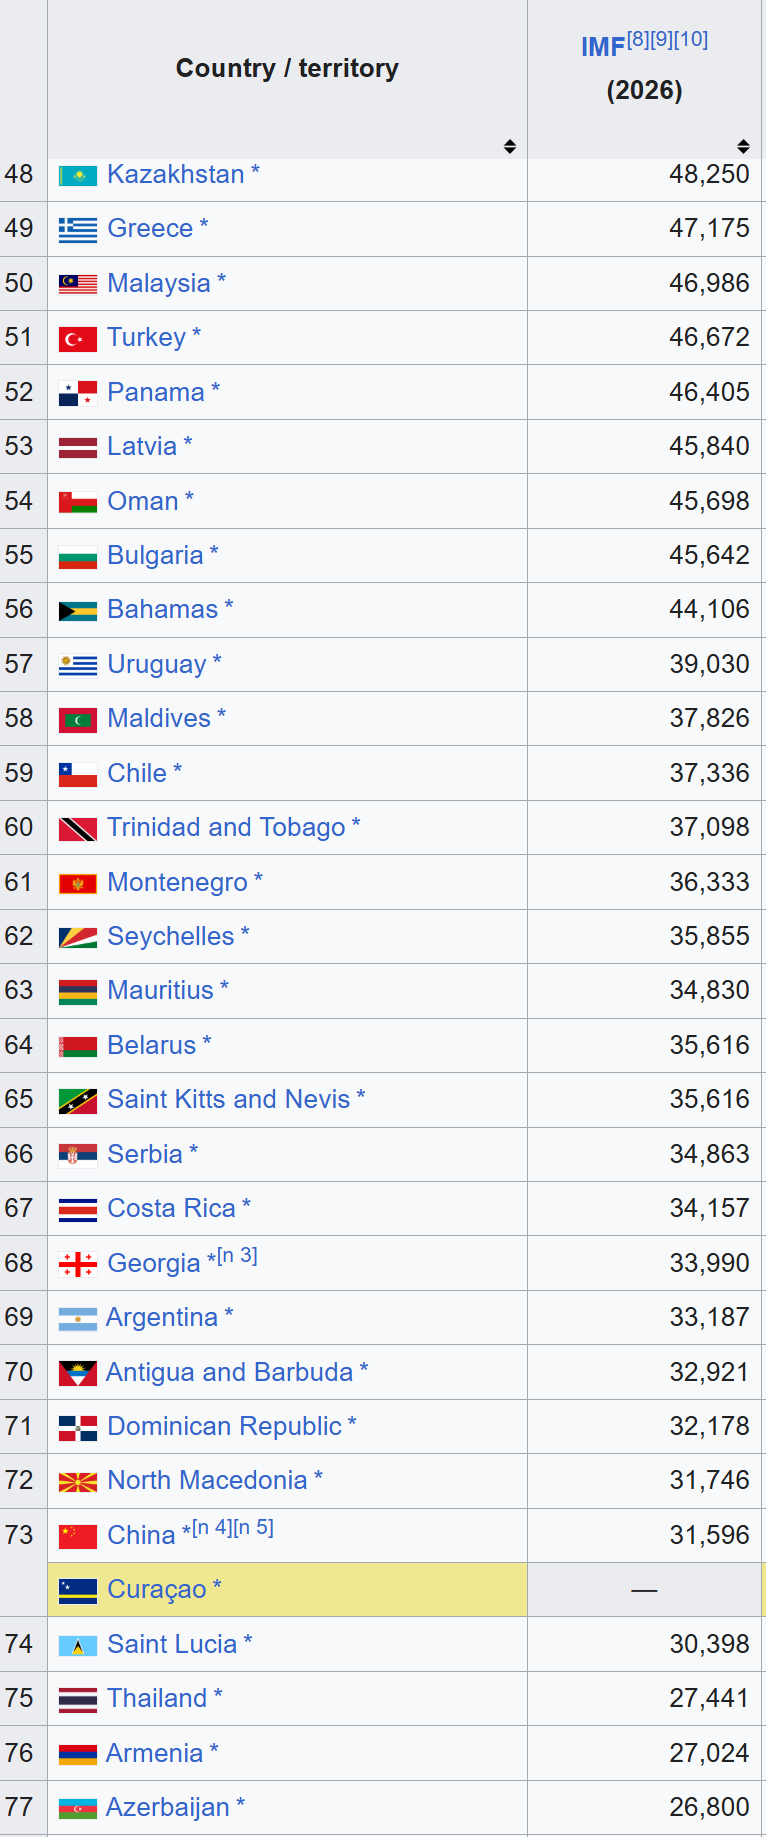Open footnote [n 5] beside China
Viewport: 766px width, 1837px height.
tap(254, 1527)
